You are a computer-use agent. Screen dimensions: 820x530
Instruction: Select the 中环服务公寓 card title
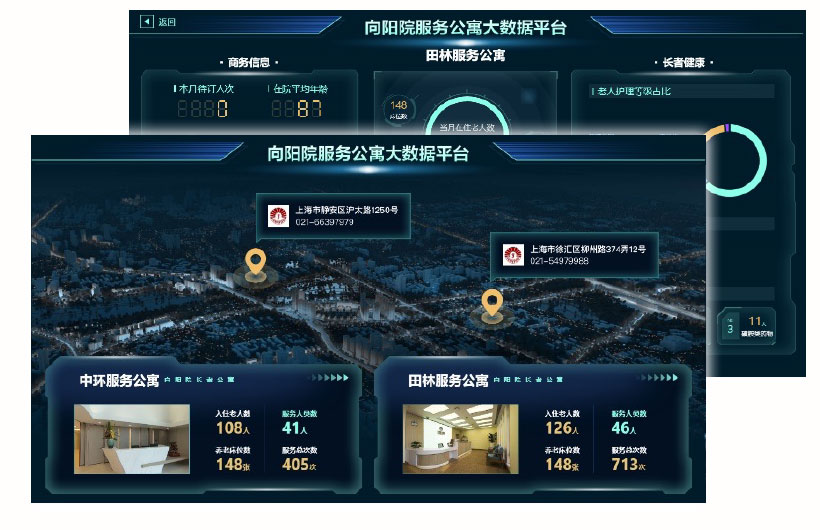tap(119, 380)
